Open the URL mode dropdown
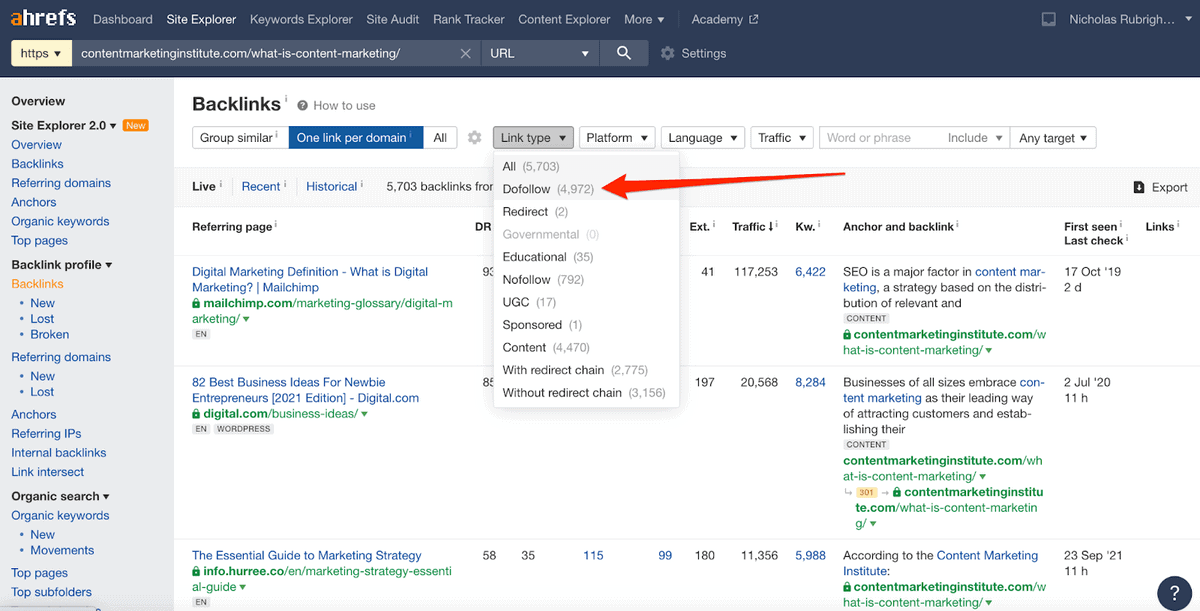Image resolution: width=1200 pixels, height=611 pixels. [540, 53]
